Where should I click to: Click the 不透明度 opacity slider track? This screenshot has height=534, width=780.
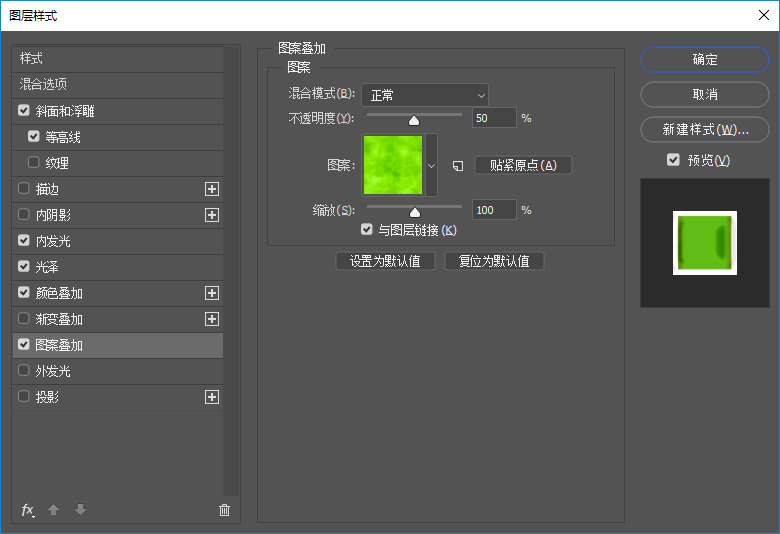[x=440, y=115]
